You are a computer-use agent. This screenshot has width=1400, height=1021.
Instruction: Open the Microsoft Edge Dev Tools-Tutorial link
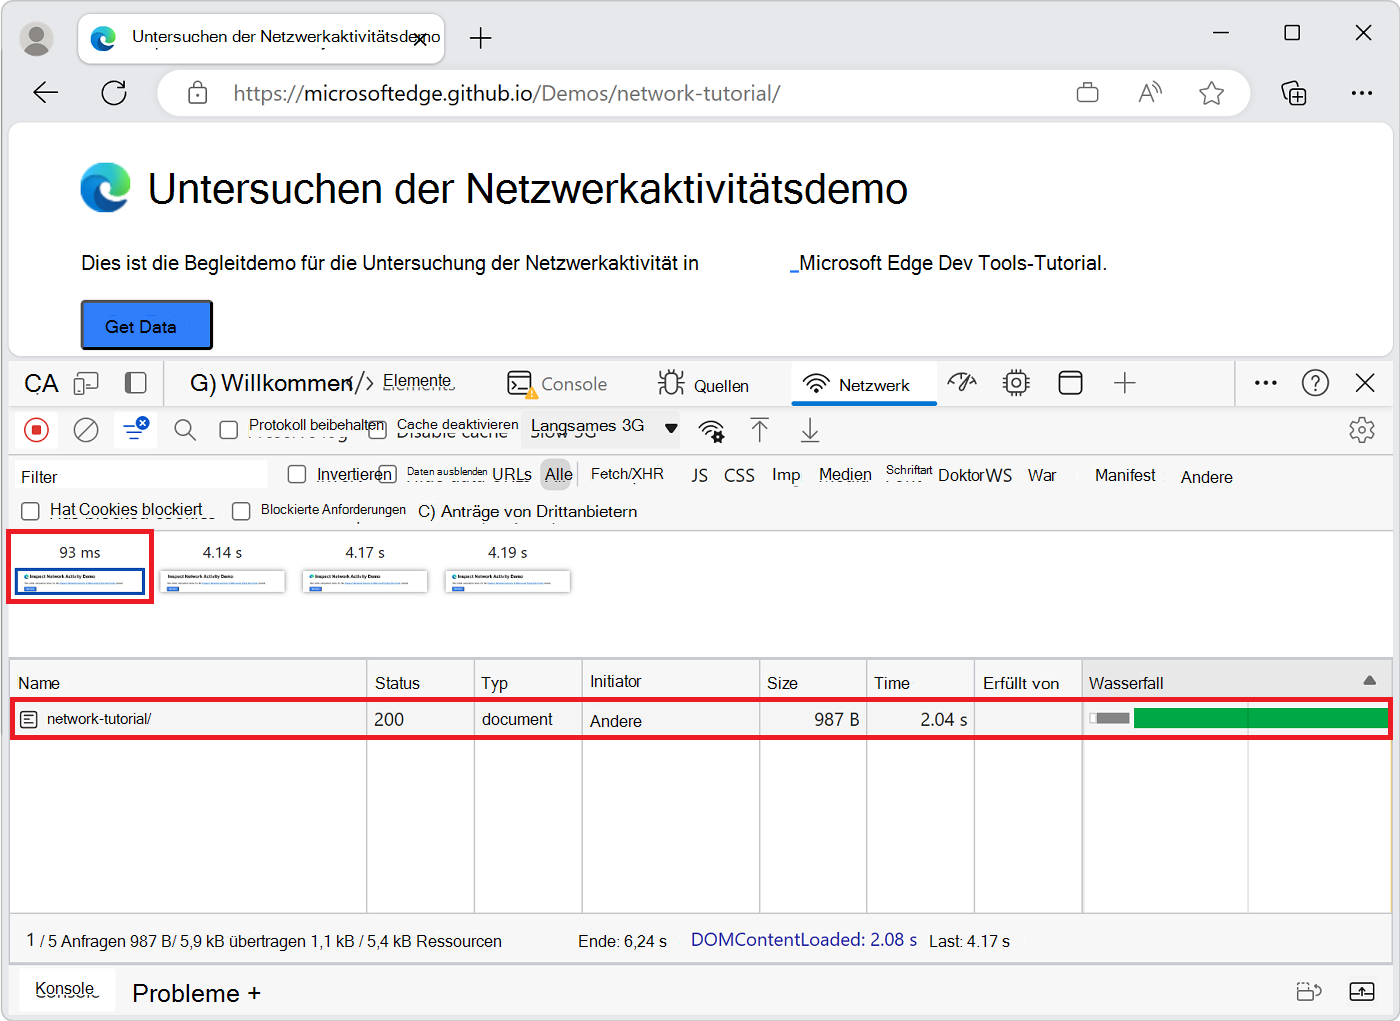point(948,263)
